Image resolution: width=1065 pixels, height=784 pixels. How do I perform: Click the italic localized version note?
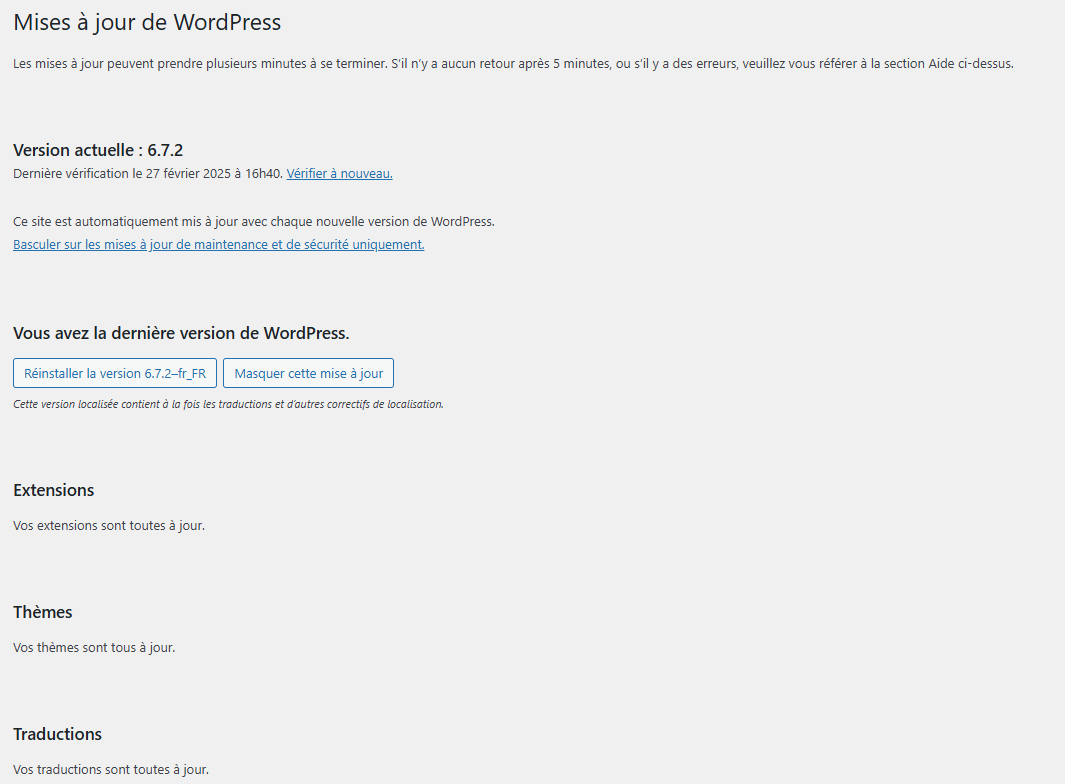point(228,404)
